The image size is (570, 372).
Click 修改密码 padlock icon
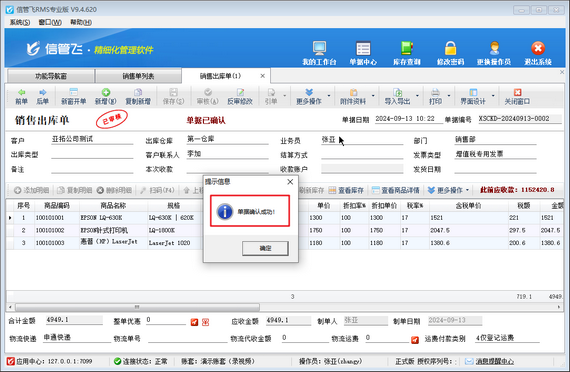point(450,48)
